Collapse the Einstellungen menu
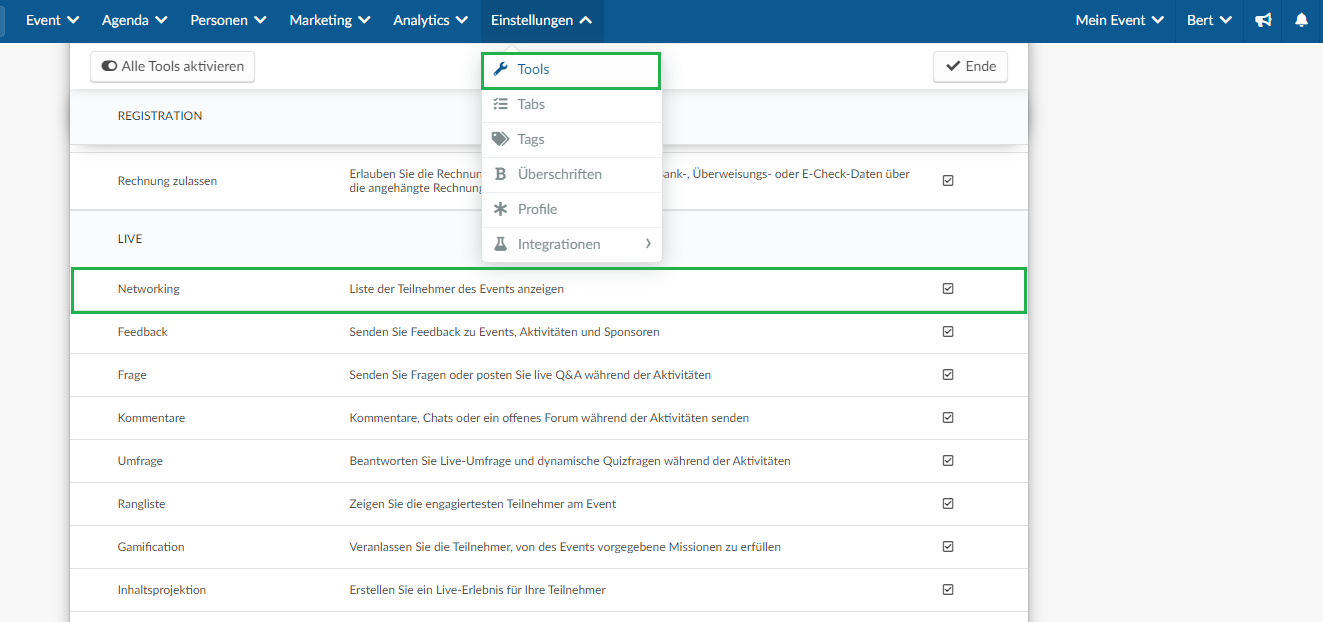This screenshot has height=622, width=1323. coord(542,20)
